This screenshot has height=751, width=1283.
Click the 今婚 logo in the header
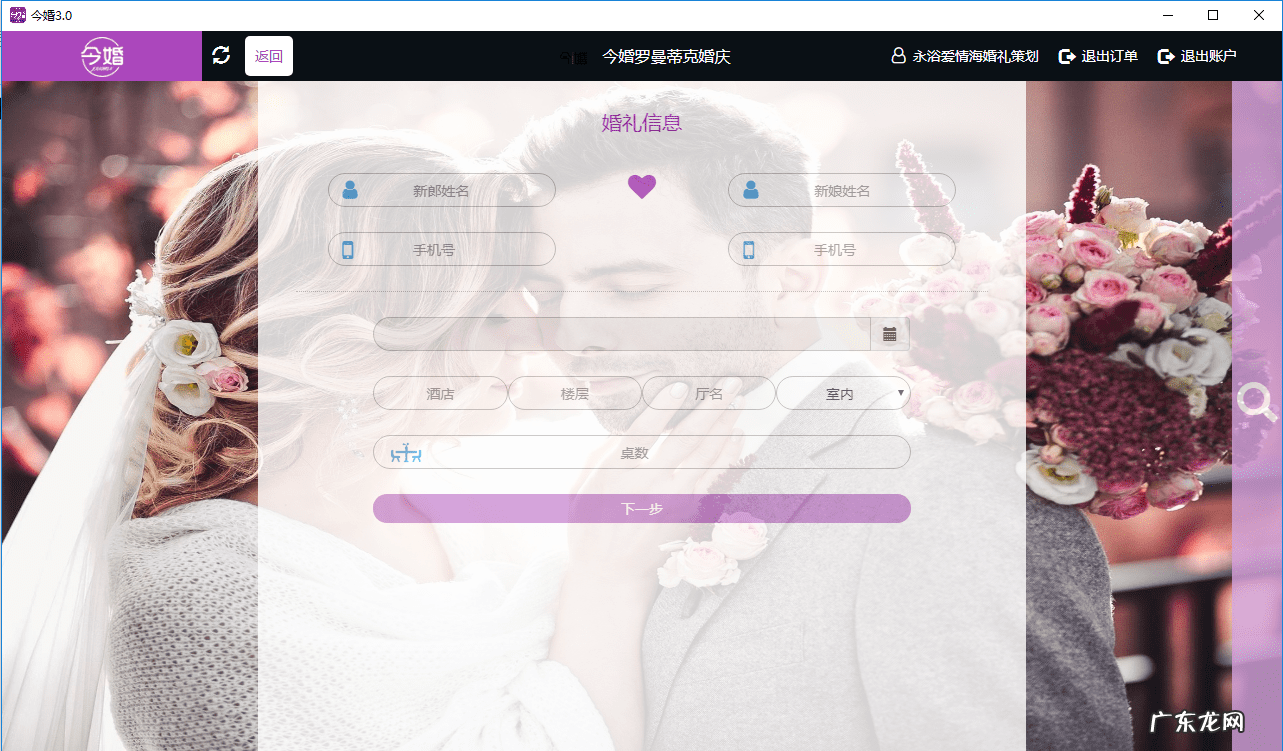click(x=100, y=55)
